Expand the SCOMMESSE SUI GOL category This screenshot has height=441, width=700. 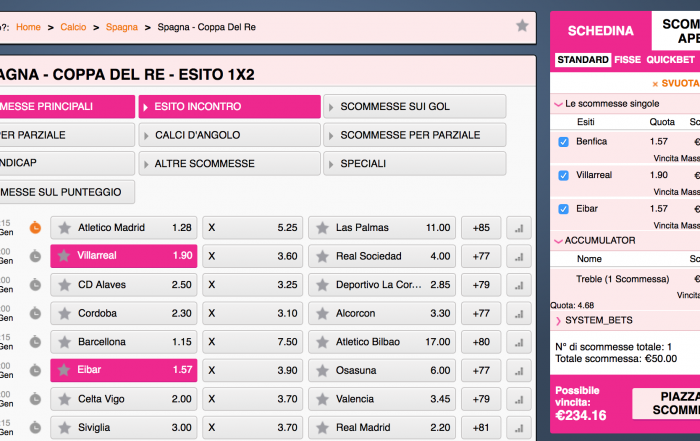pyautogui.click(x=415, y=106)
